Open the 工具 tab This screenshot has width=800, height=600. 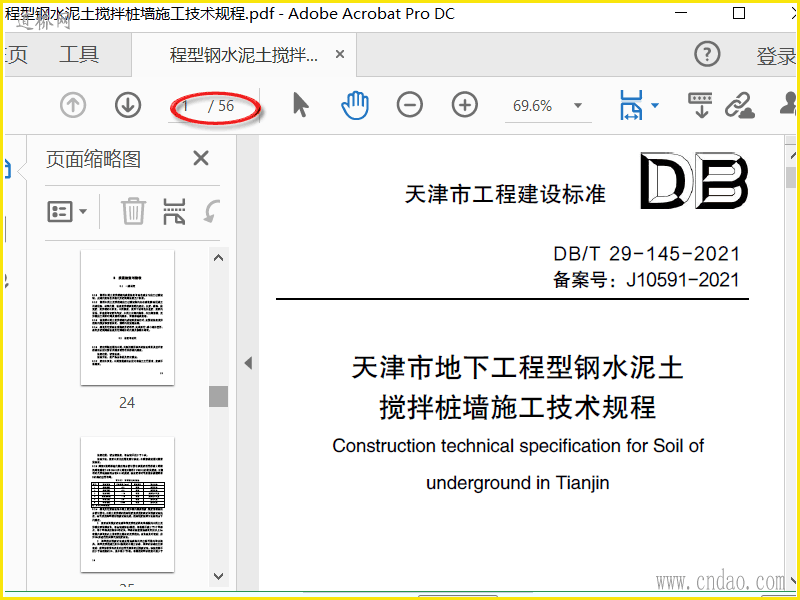coord(79,54)
